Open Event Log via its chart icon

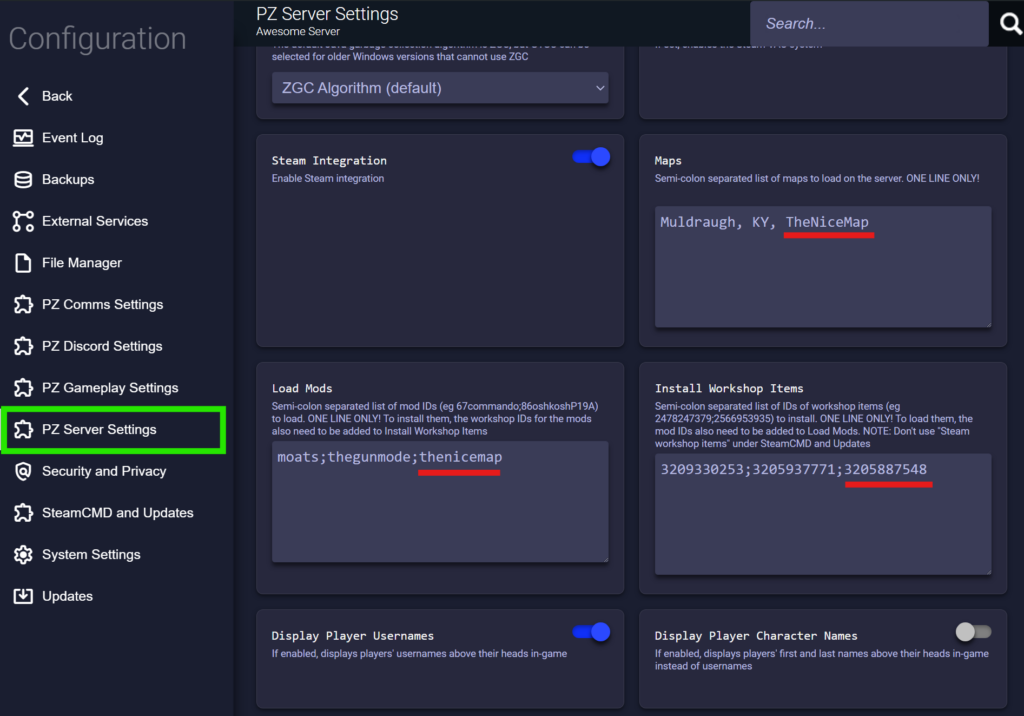pyautogui.click(x=23, y=138)
